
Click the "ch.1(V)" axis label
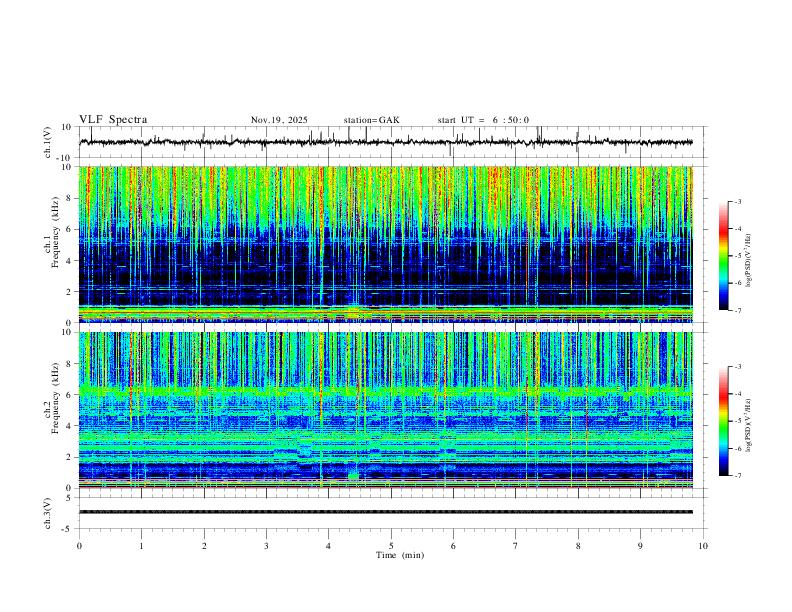[48, 142]
